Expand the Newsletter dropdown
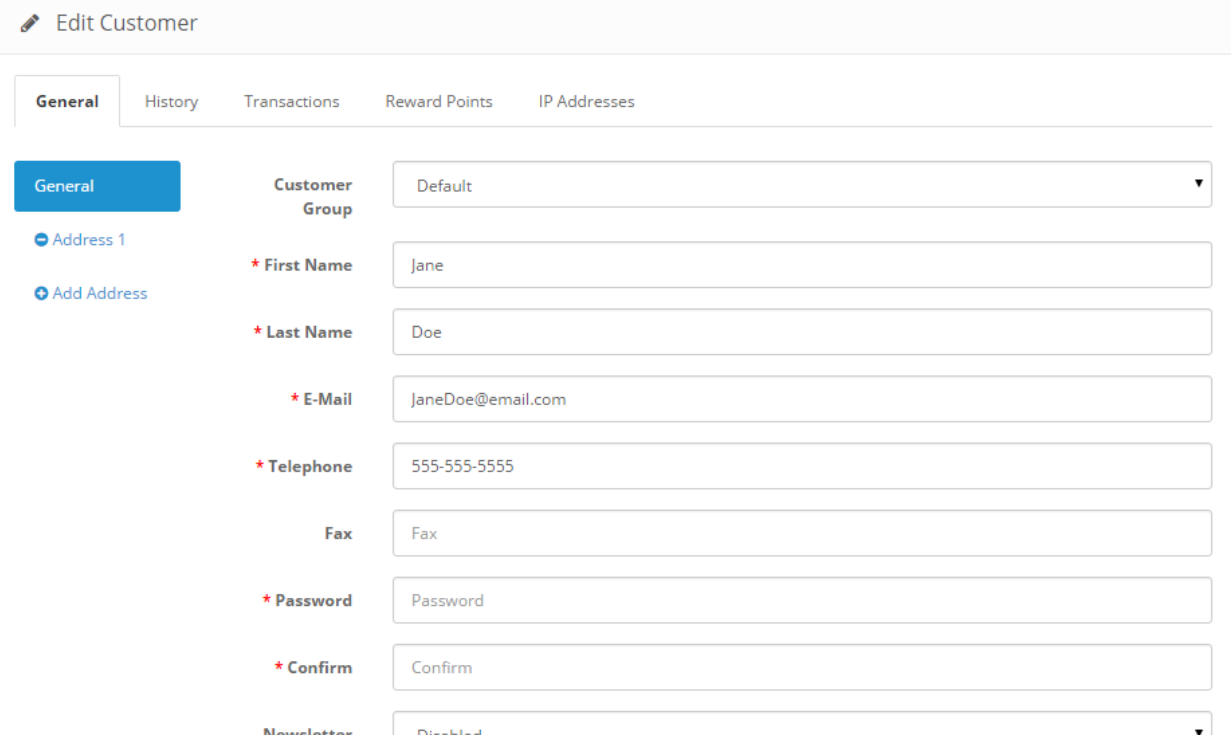 pyautogui.click(x=801, y=727)
